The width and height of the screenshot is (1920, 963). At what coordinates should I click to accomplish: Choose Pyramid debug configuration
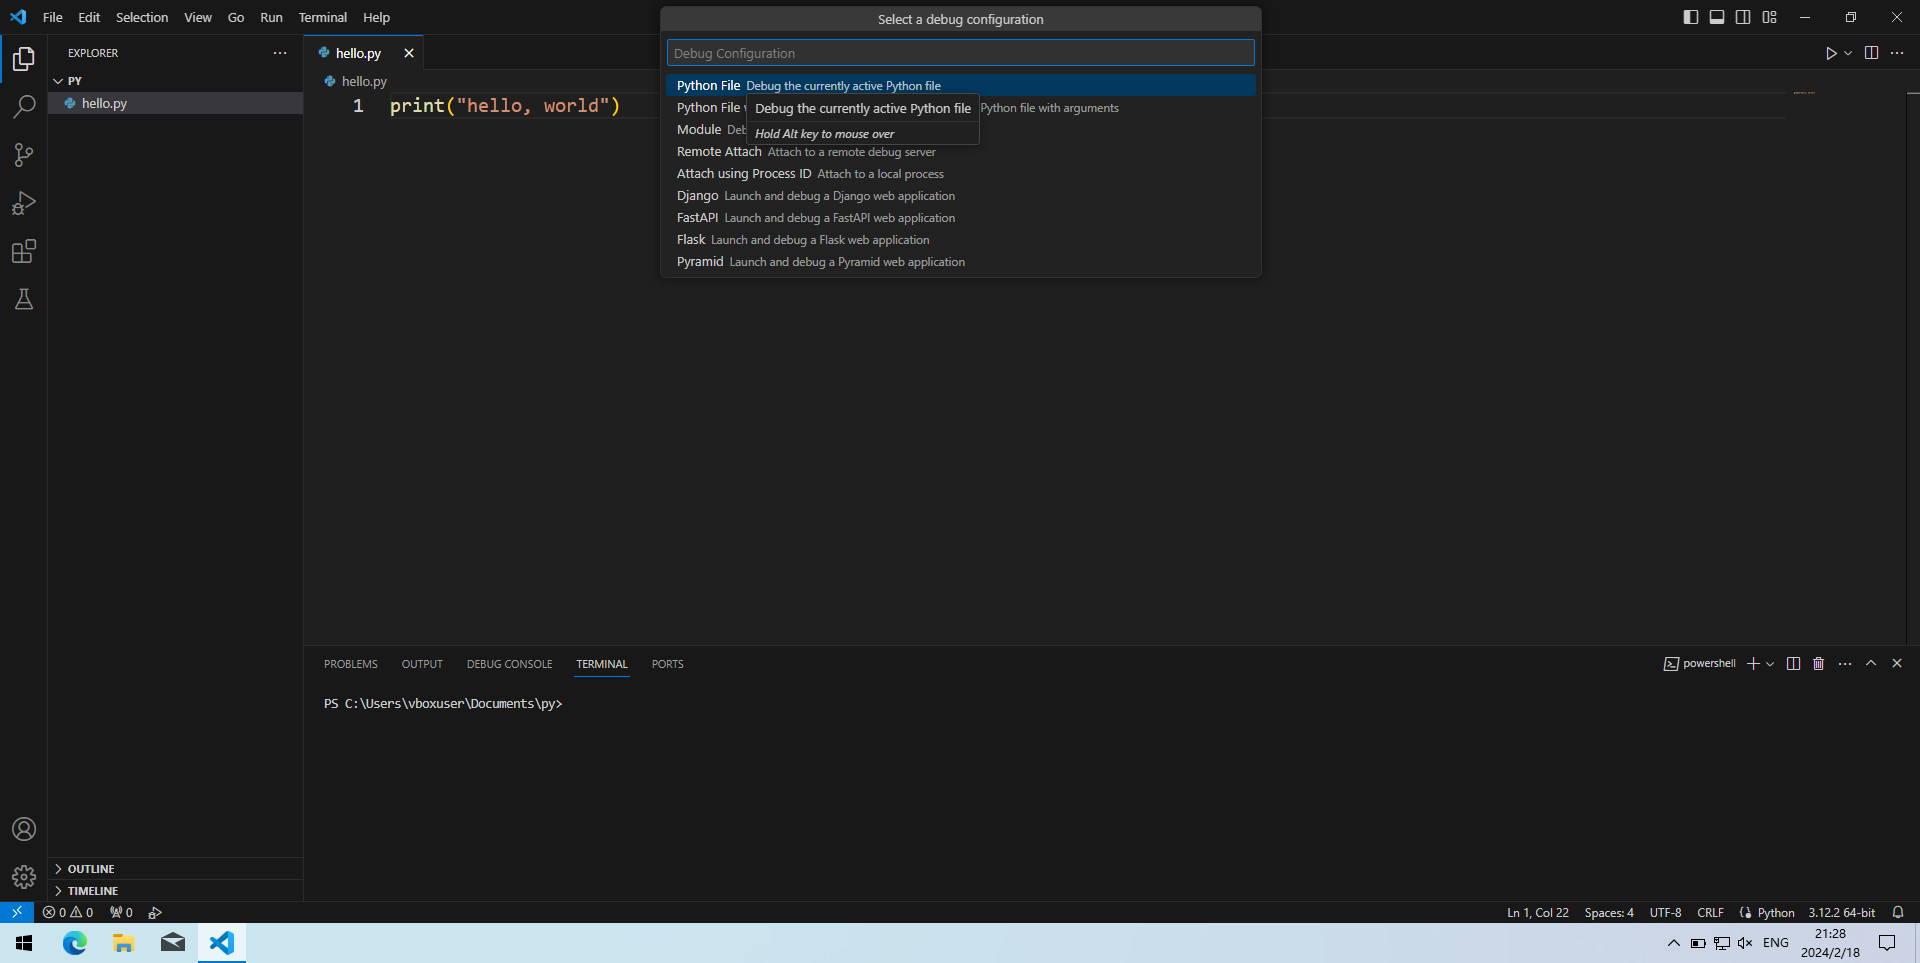pyautogui.click(x=960, y=262)
